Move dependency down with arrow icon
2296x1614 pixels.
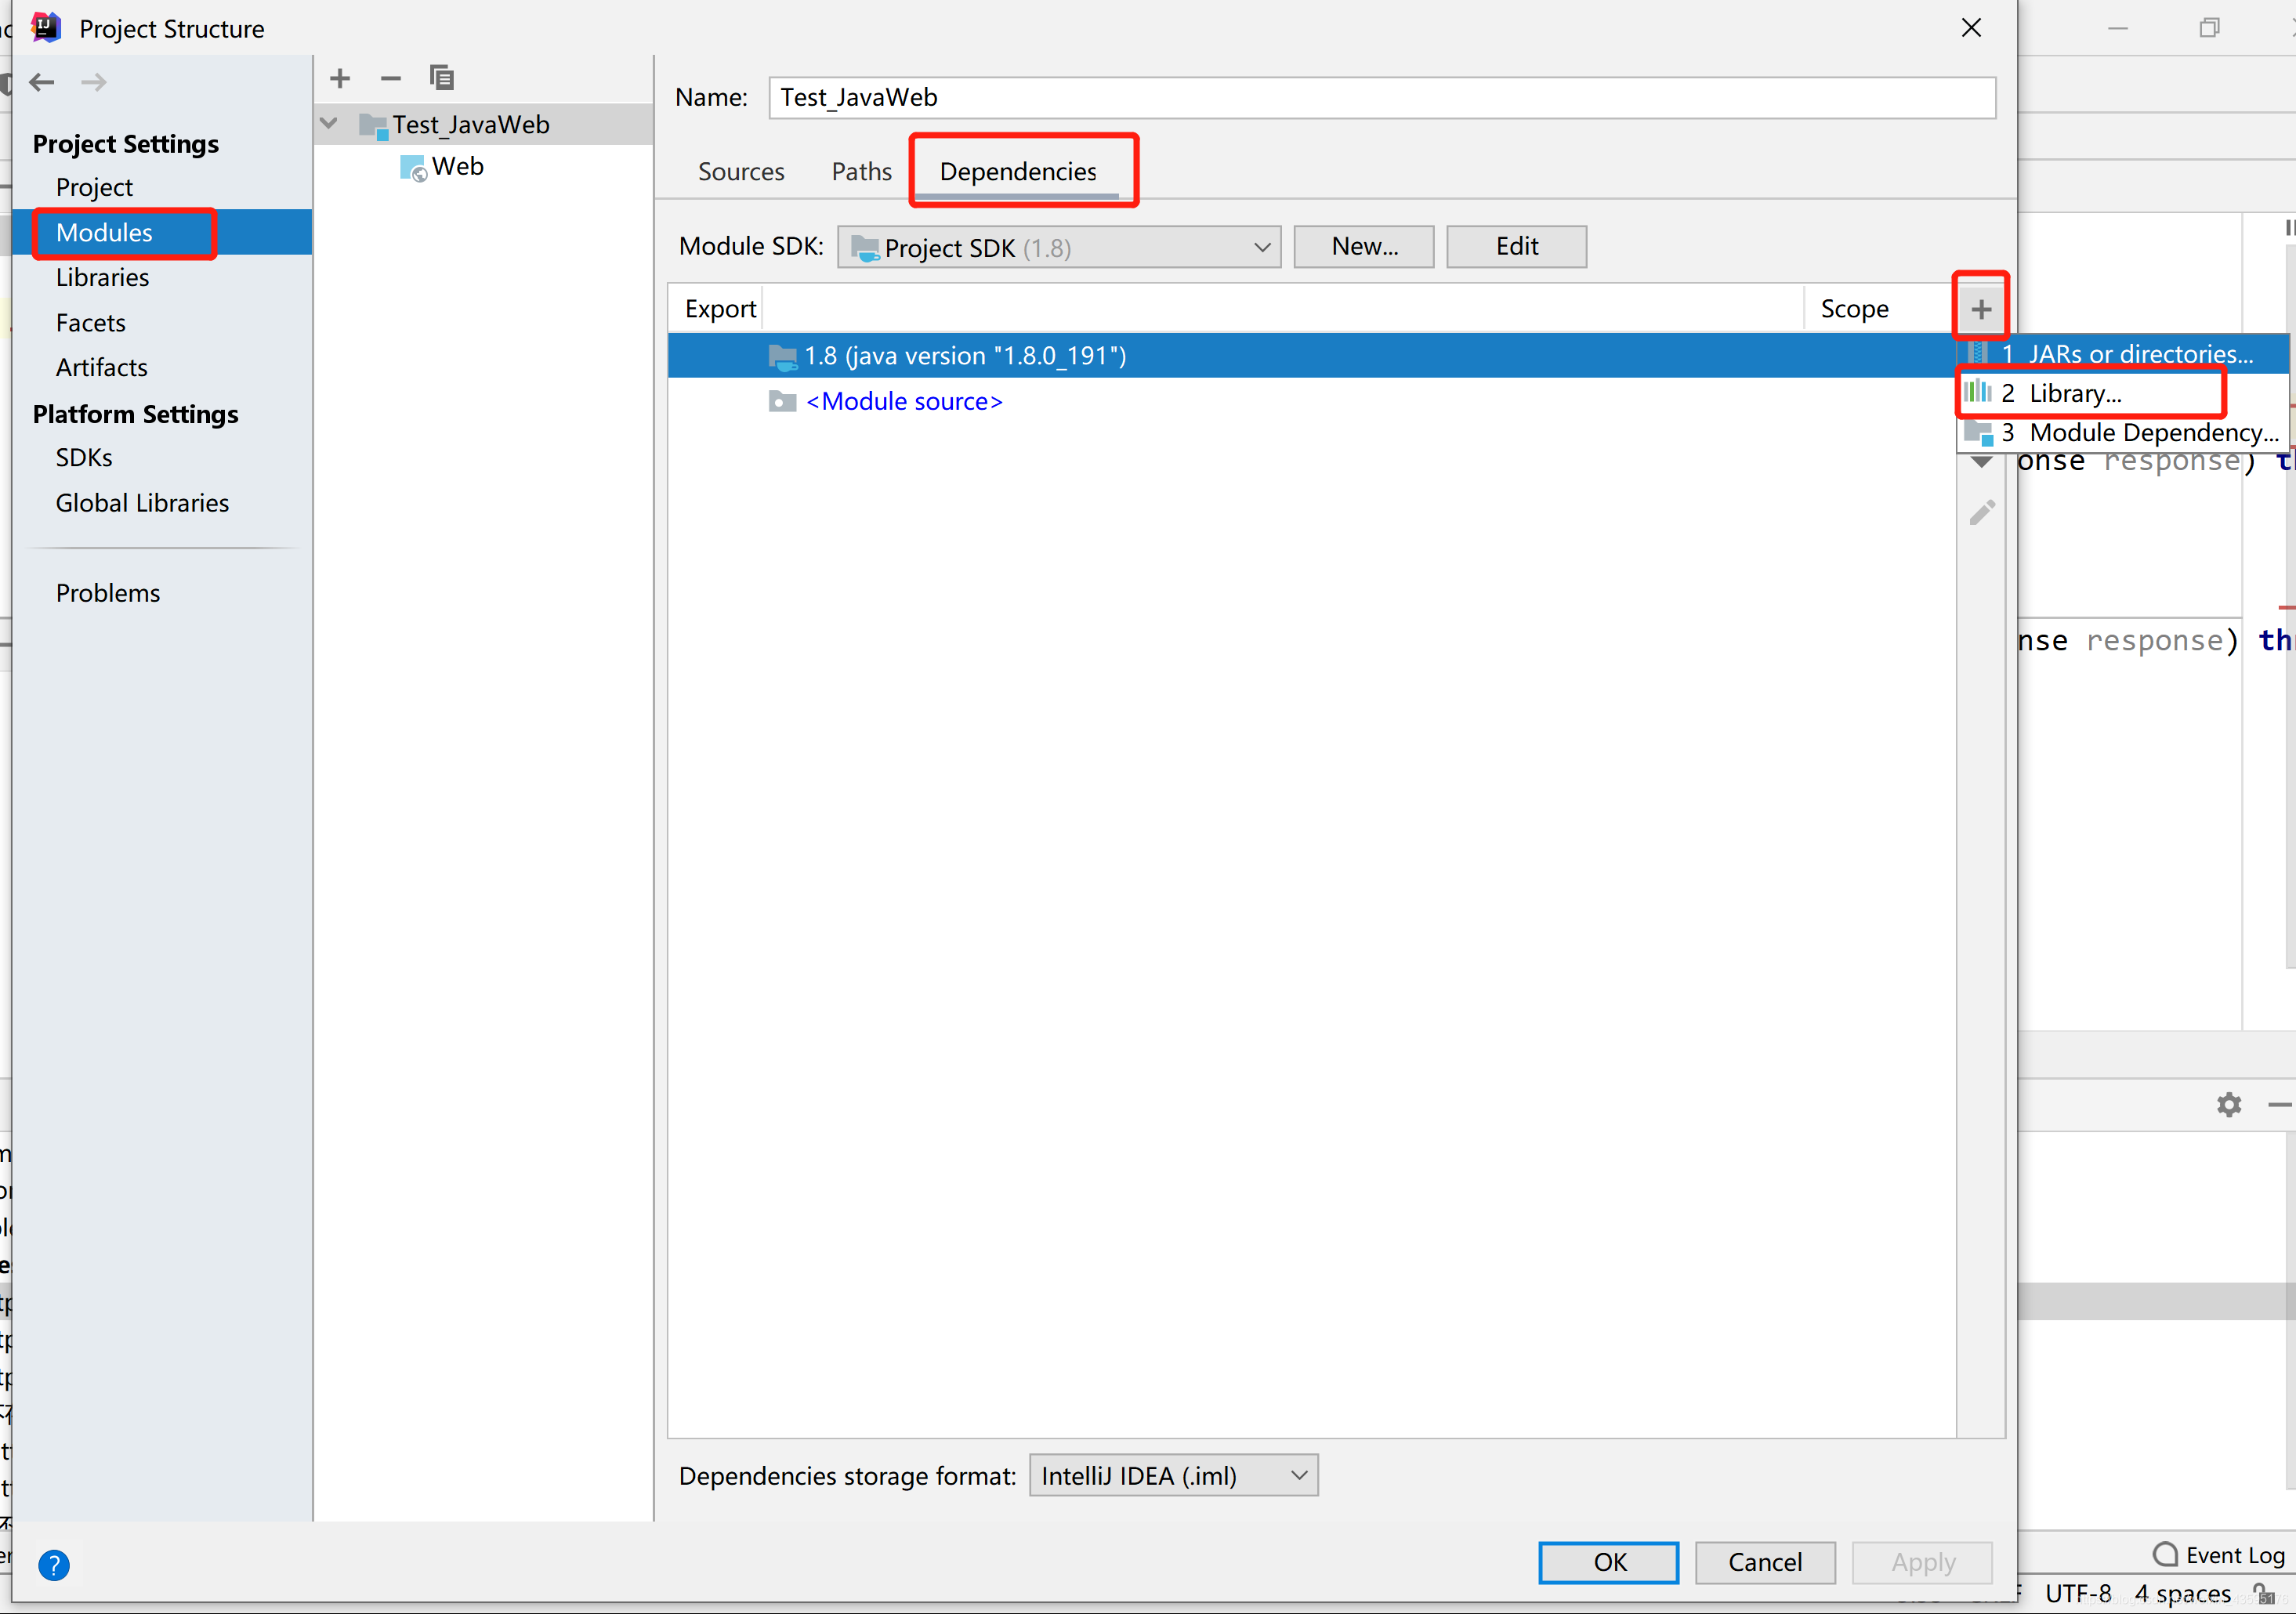click(x=1982, y=462)
